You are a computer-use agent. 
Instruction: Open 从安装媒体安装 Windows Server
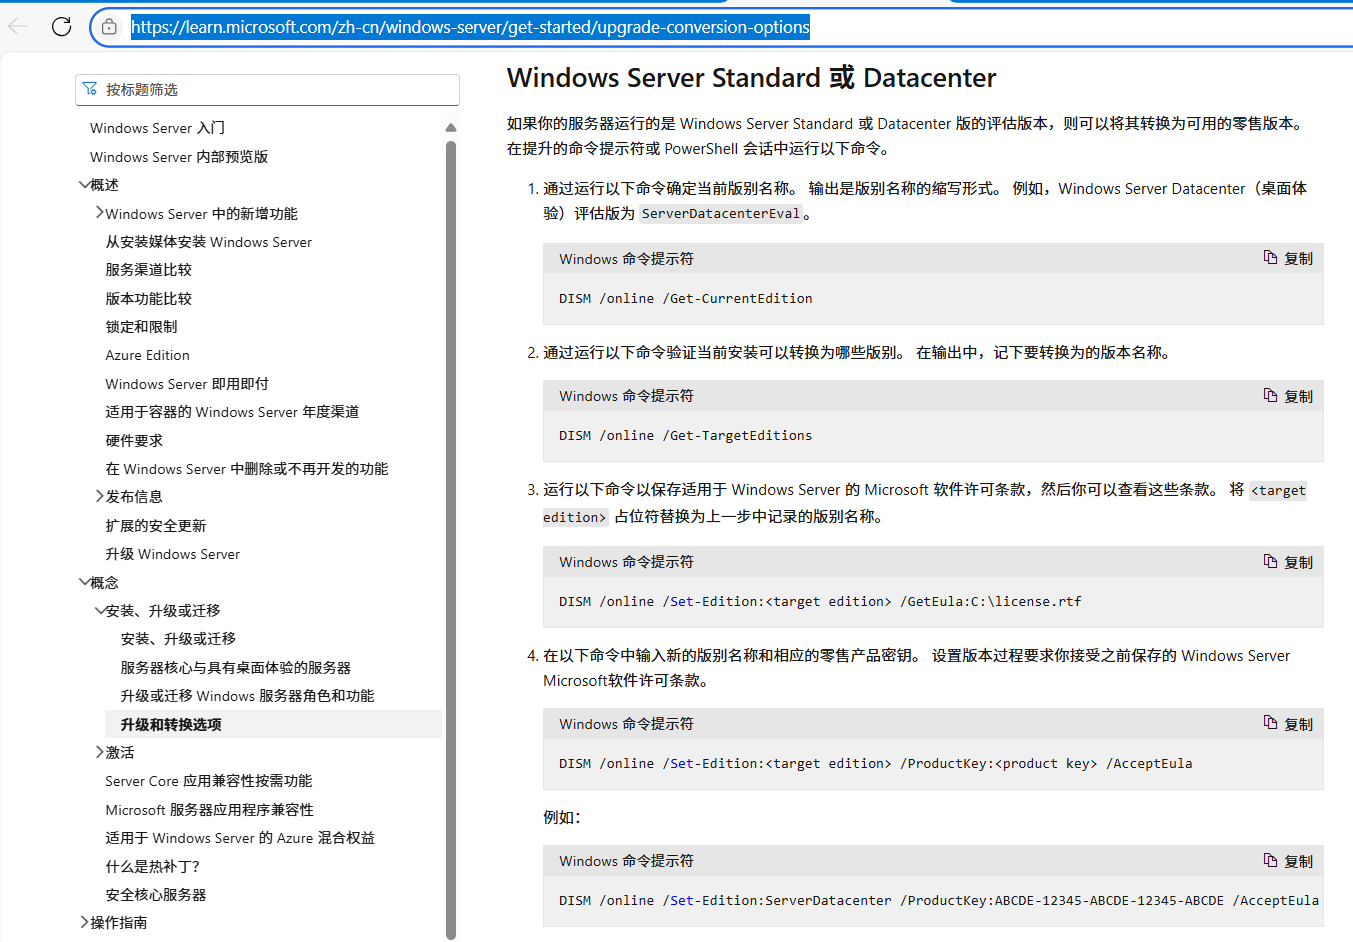coord(209,242)
